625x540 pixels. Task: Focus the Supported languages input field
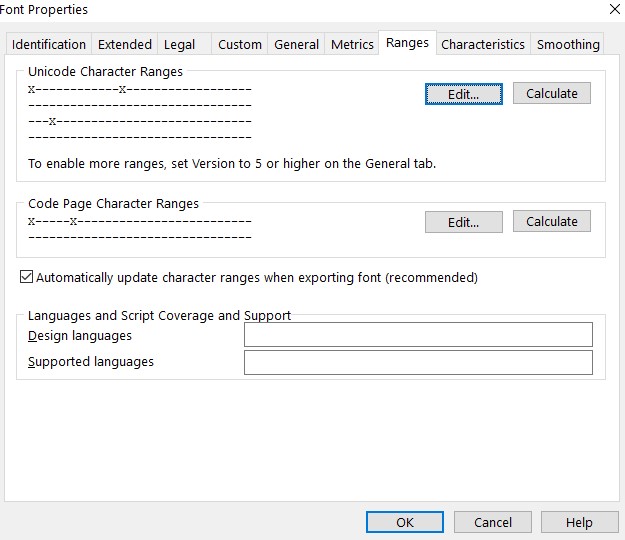pos(418,362)
